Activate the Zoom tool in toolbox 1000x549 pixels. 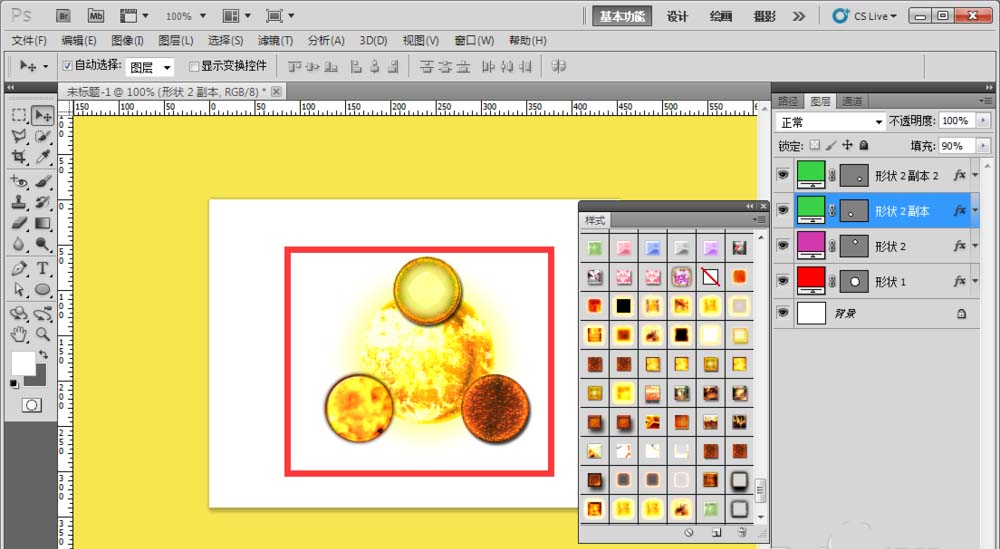(43, 334)
